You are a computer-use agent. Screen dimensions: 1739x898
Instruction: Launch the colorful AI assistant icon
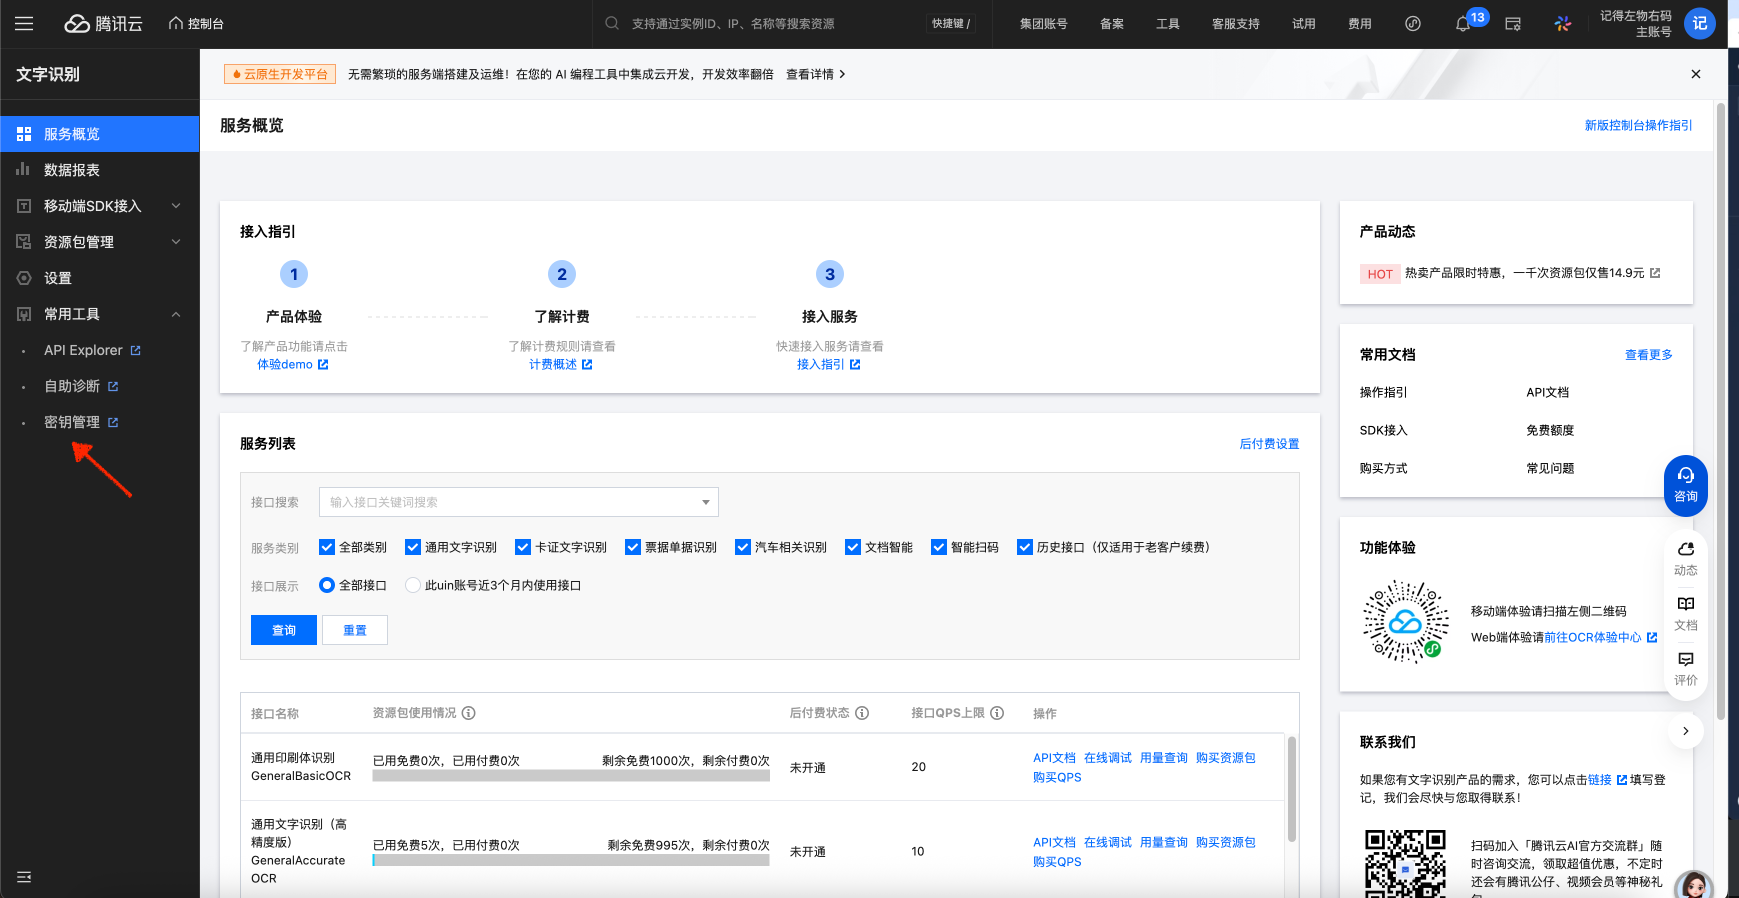pyautogui.click(x=1563, y=24)
